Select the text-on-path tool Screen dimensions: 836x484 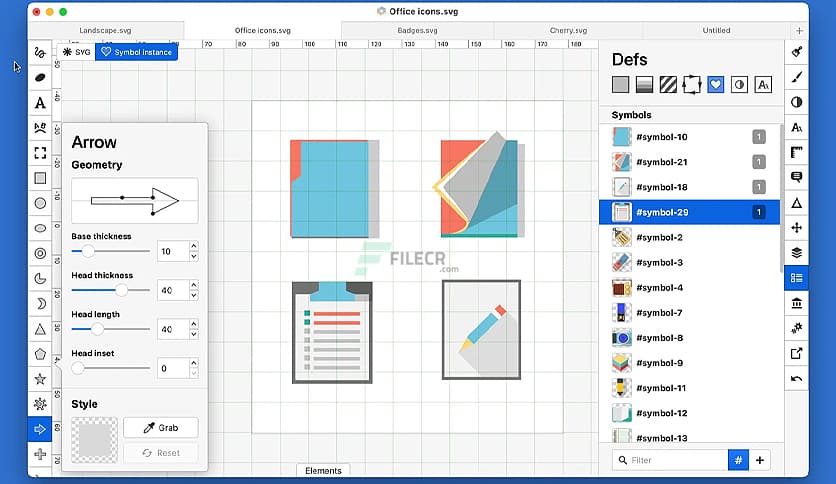[x=40, y=128]
